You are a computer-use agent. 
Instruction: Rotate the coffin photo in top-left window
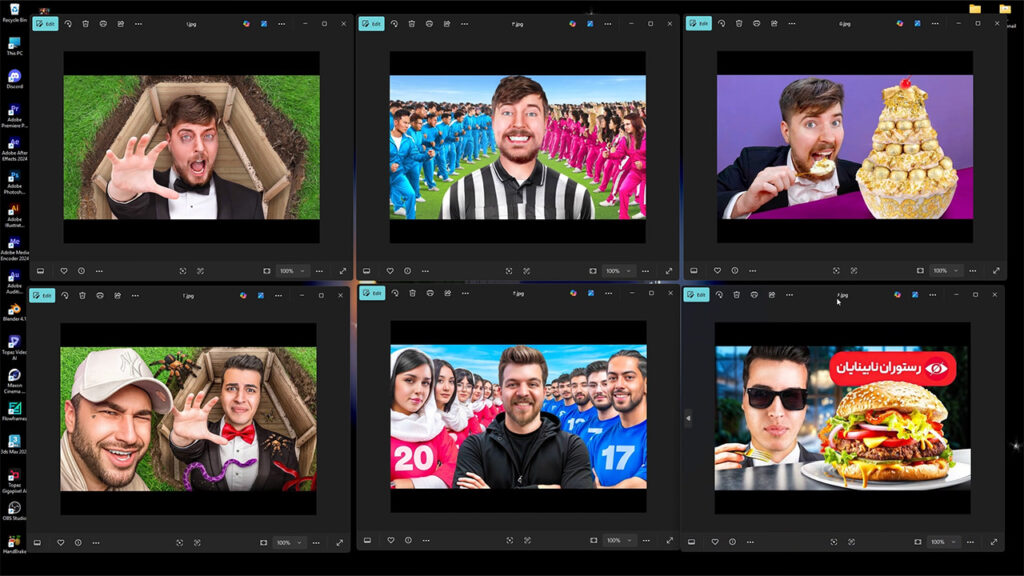pyautogui.click(x=68, y=24)
